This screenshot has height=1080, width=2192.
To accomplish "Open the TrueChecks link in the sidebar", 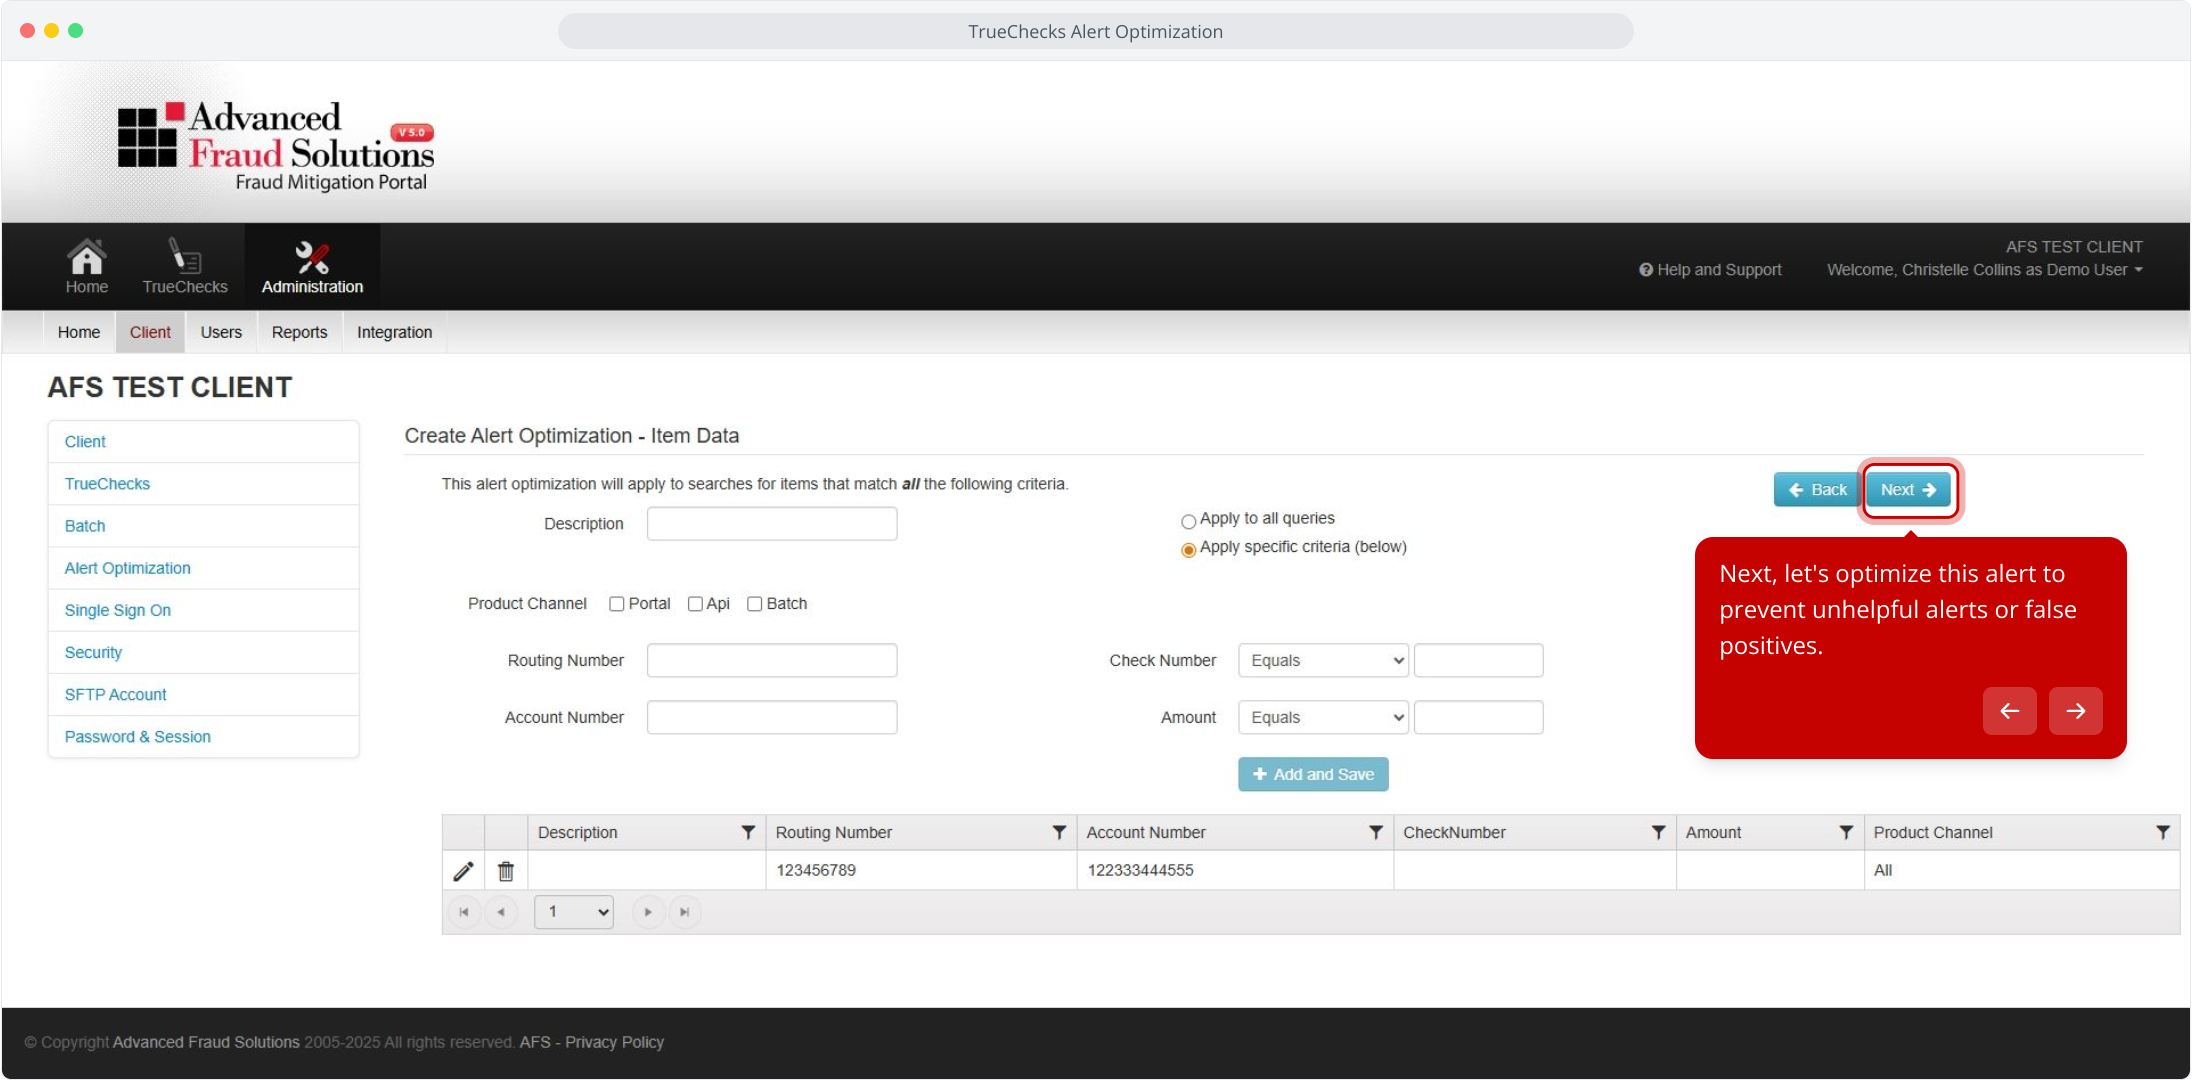I will point(107,484).
